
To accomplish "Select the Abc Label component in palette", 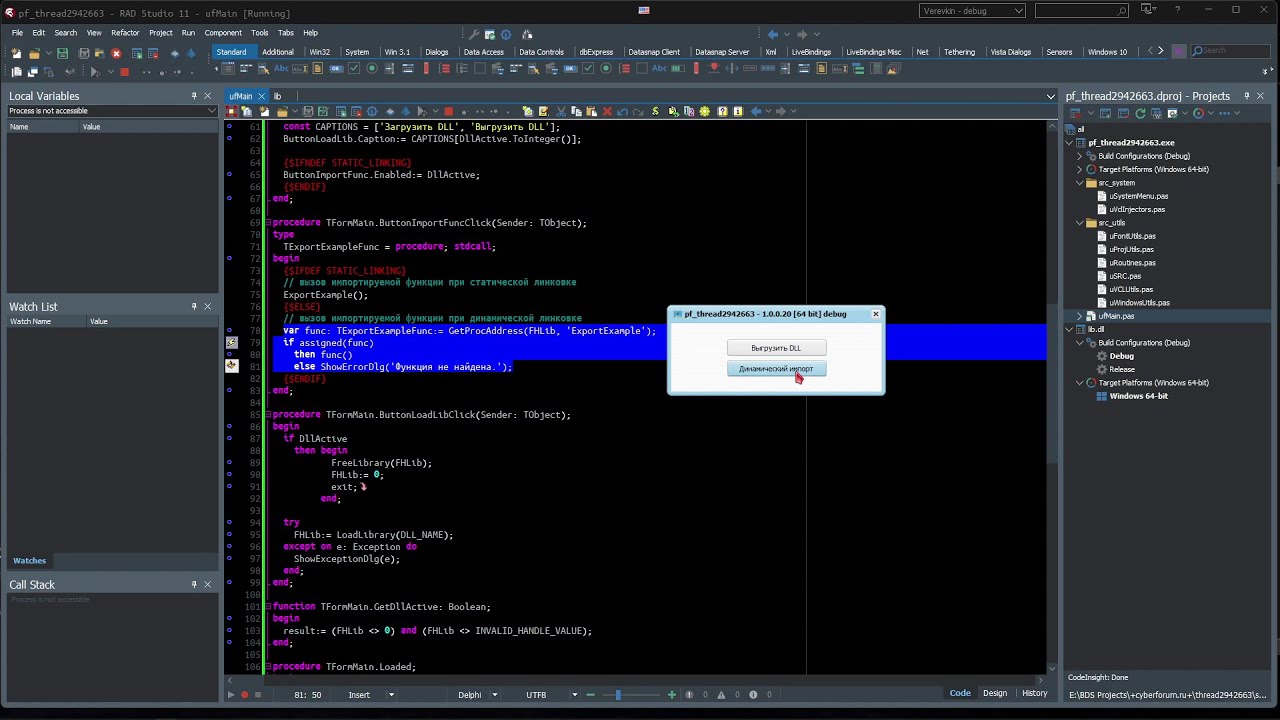I will [x=281, y=68].
